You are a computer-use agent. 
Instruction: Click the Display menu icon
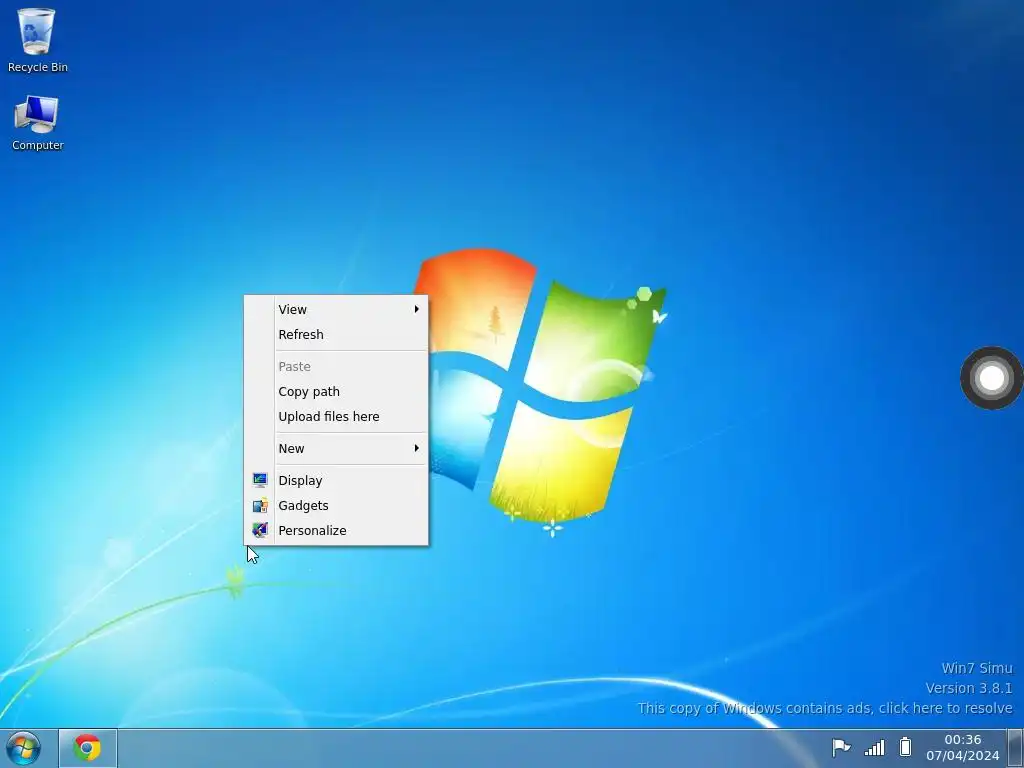tap(260, 480)
